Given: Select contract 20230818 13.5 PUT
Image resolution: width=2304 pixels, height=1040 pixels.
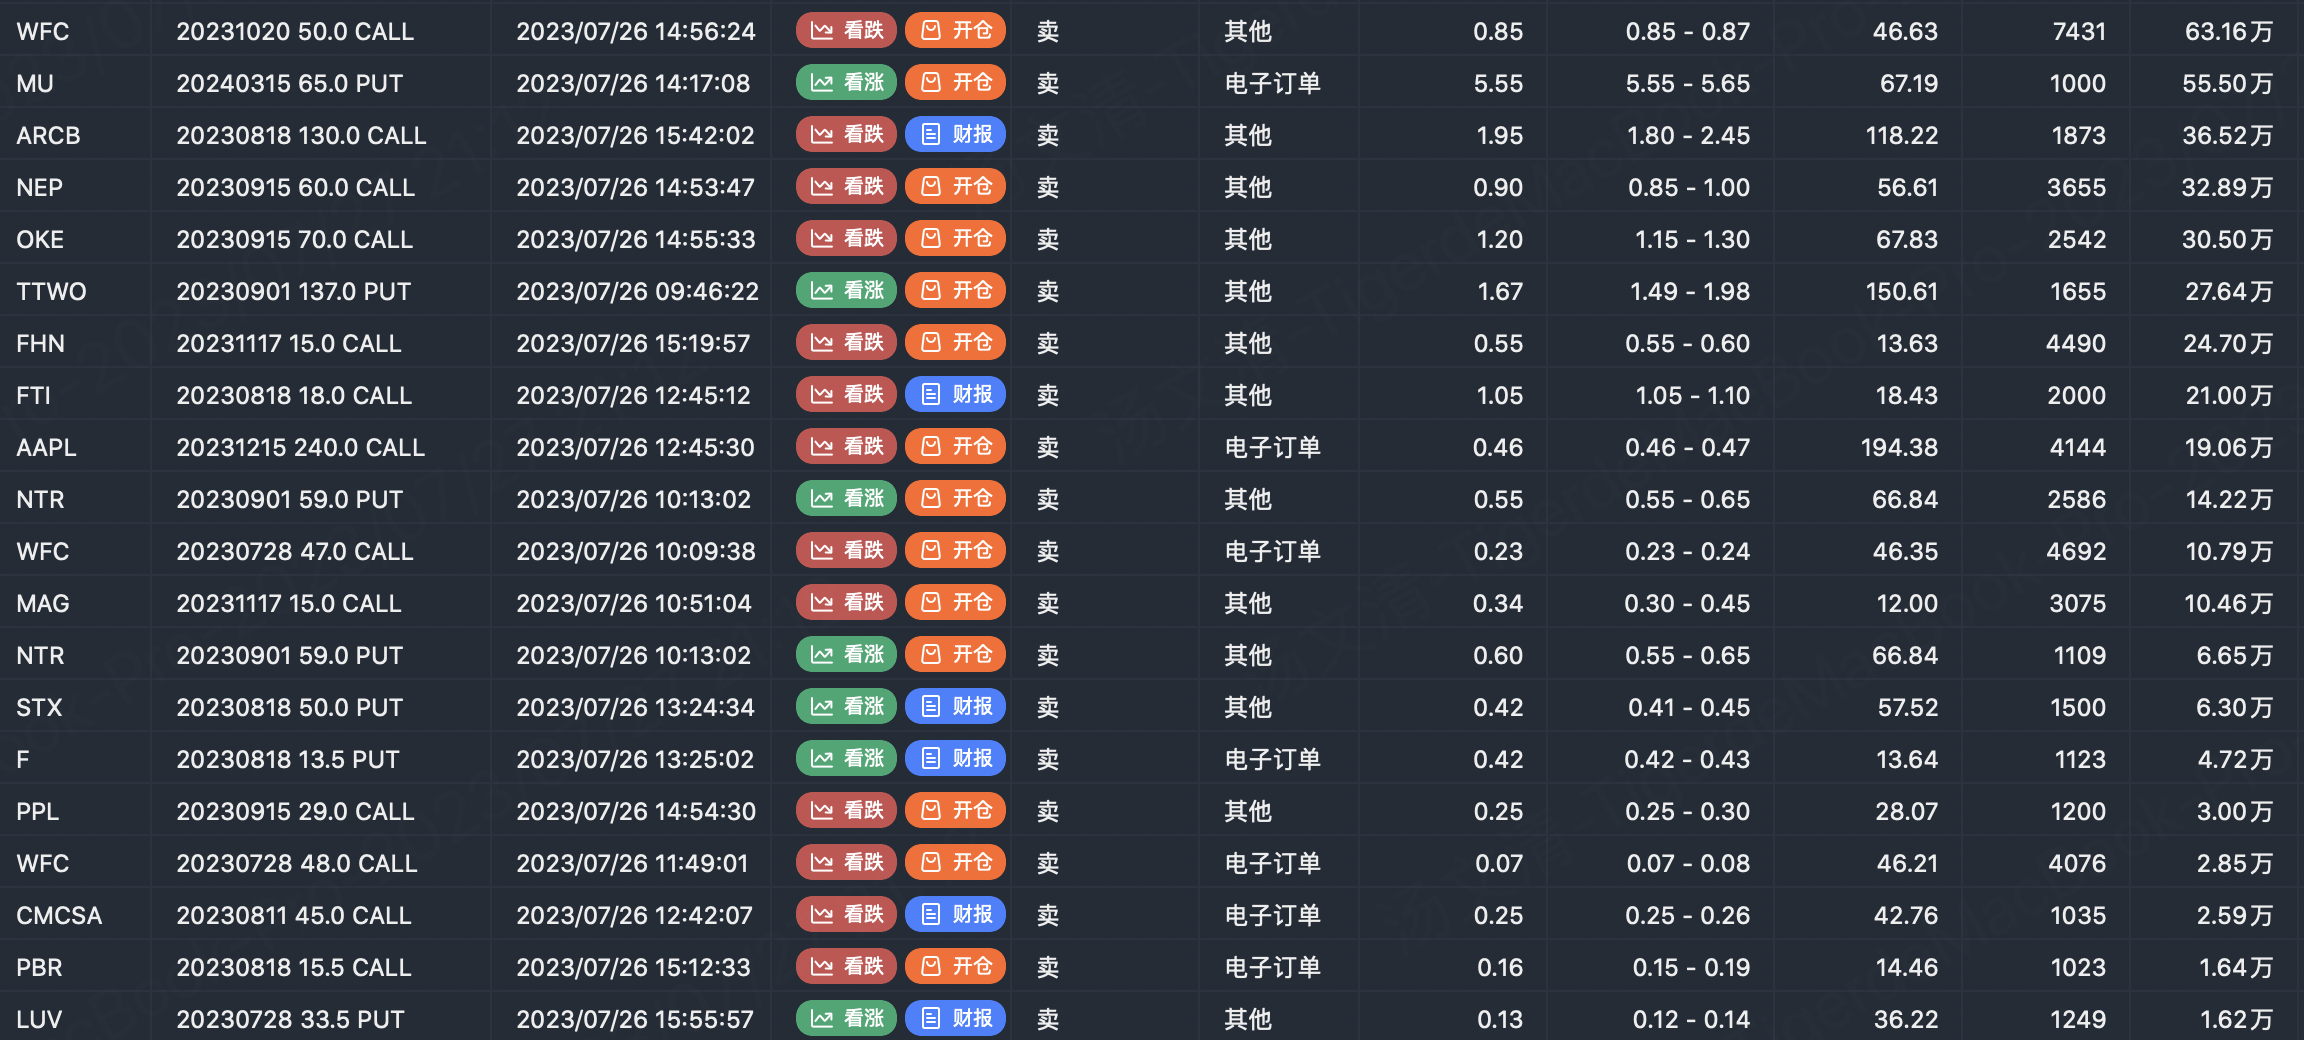Looking at the screenshot, I should 288,760.
